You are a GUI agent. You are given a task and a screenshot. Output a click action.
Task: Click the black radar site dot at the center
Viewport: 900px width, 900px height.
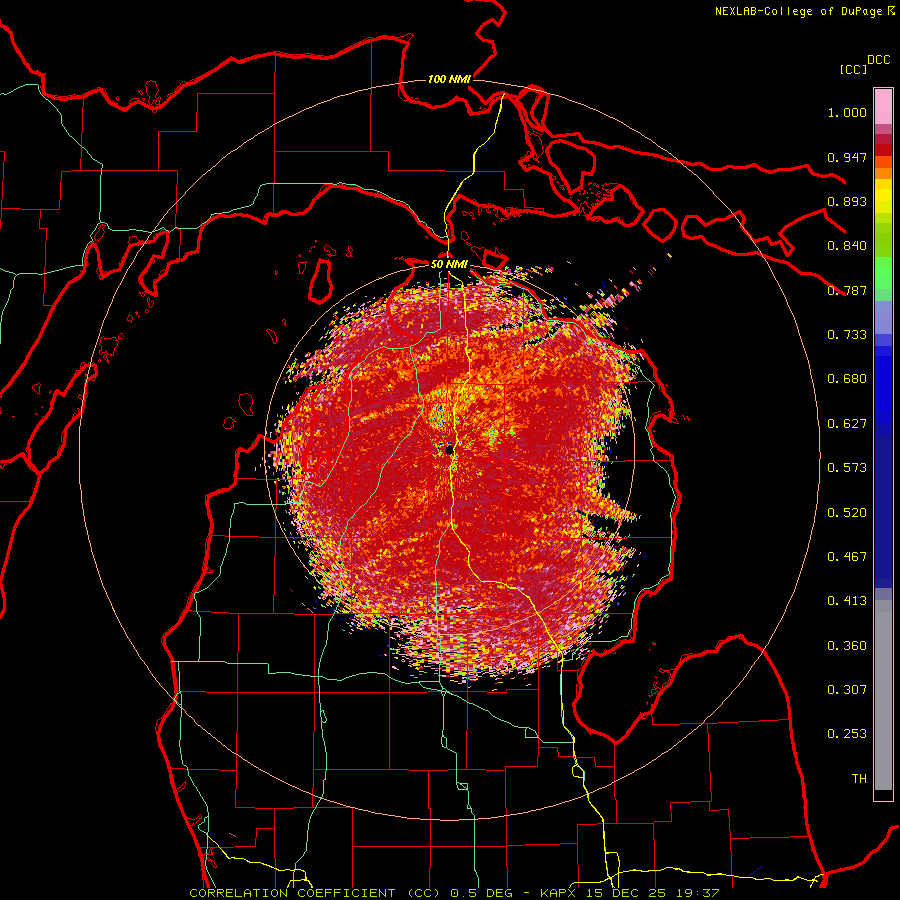point(450,450)
